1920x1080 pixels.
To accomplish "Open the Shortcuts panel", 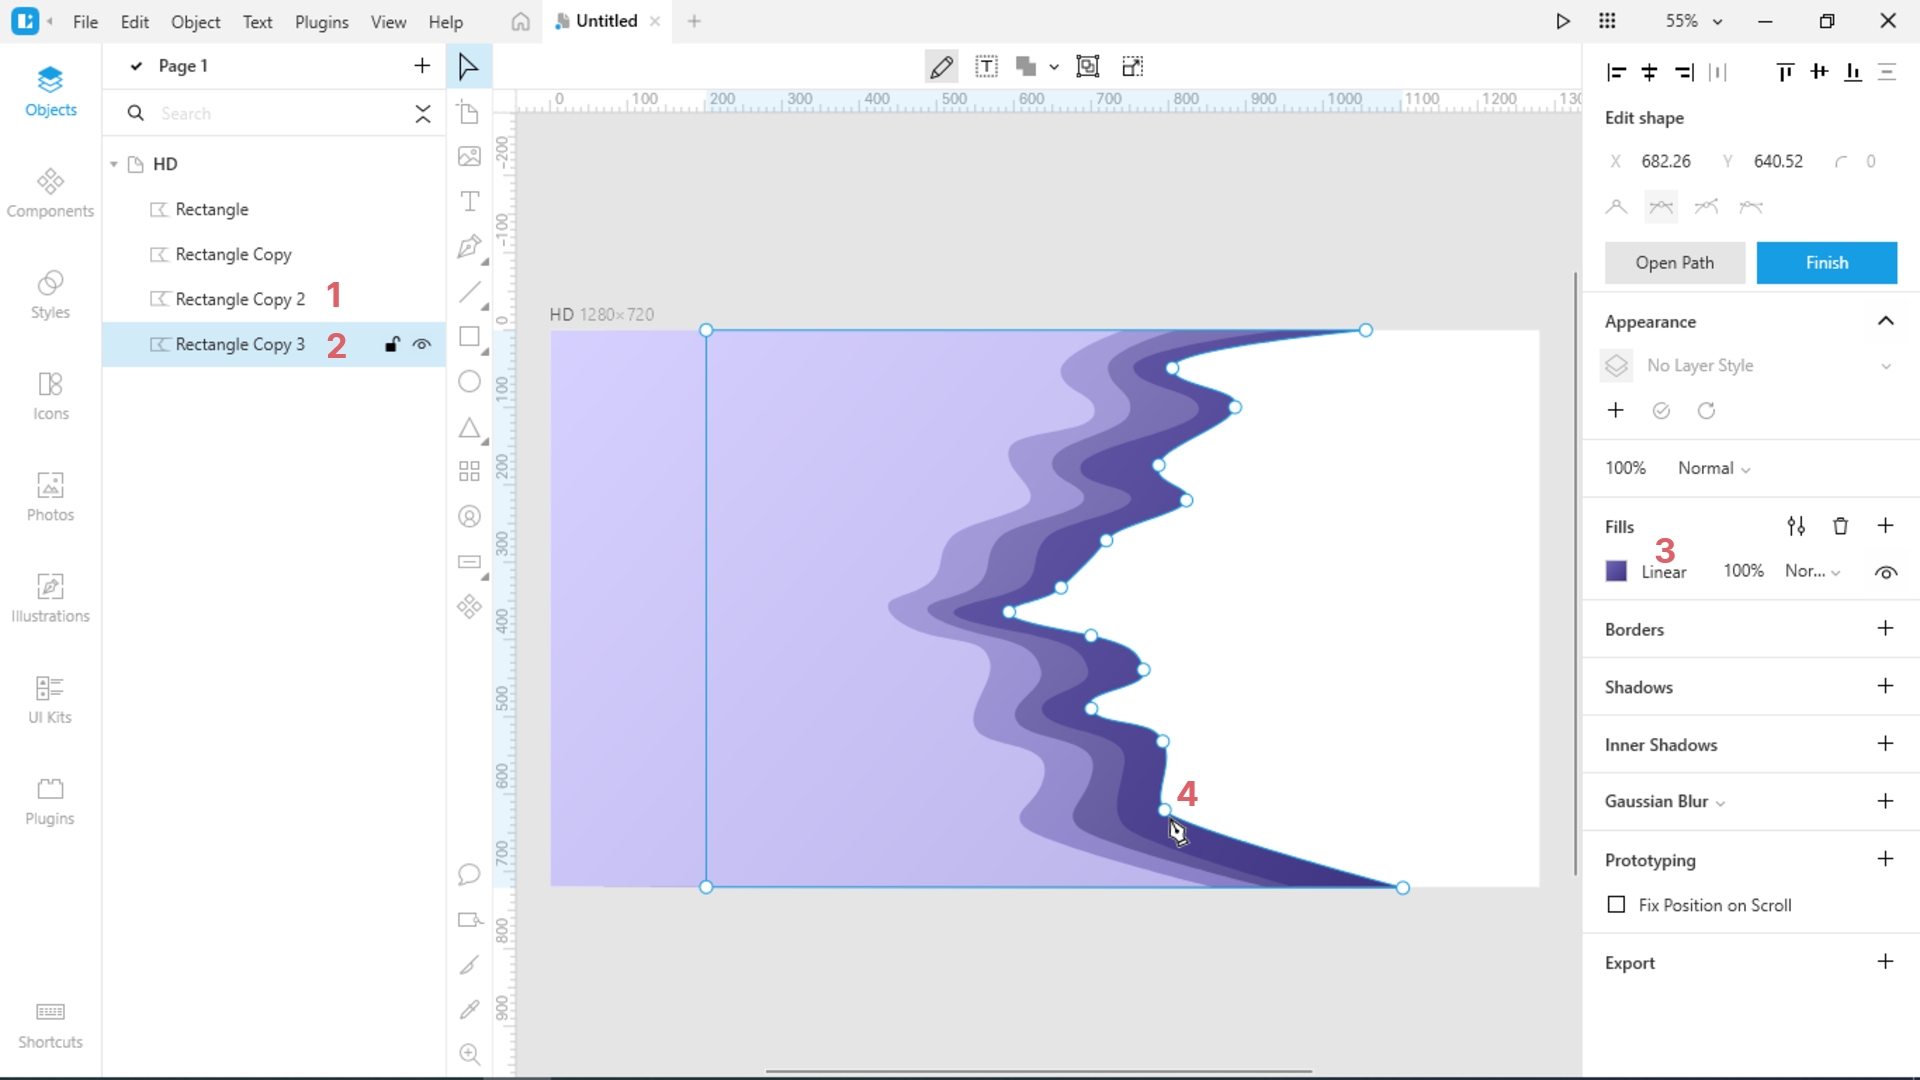I will (50, 1026).
